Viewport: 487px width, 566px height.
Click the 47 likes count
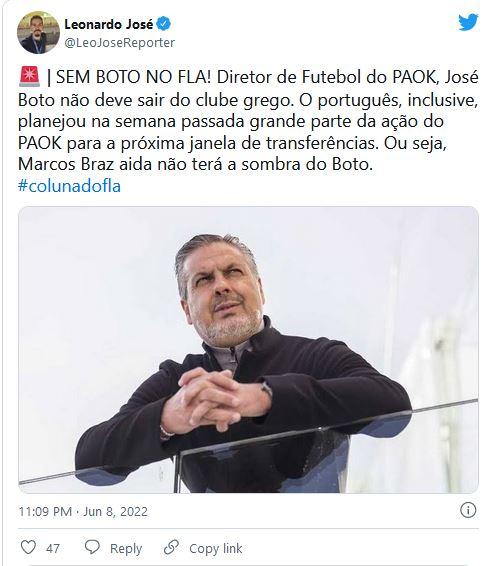pos(53,548)
